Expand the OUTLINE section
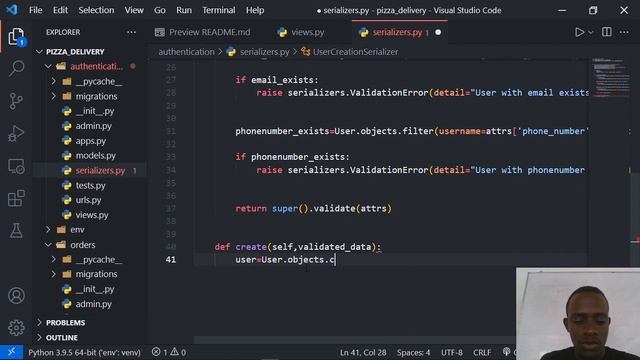This screenshot has width=640, height=360. (62, 338)
